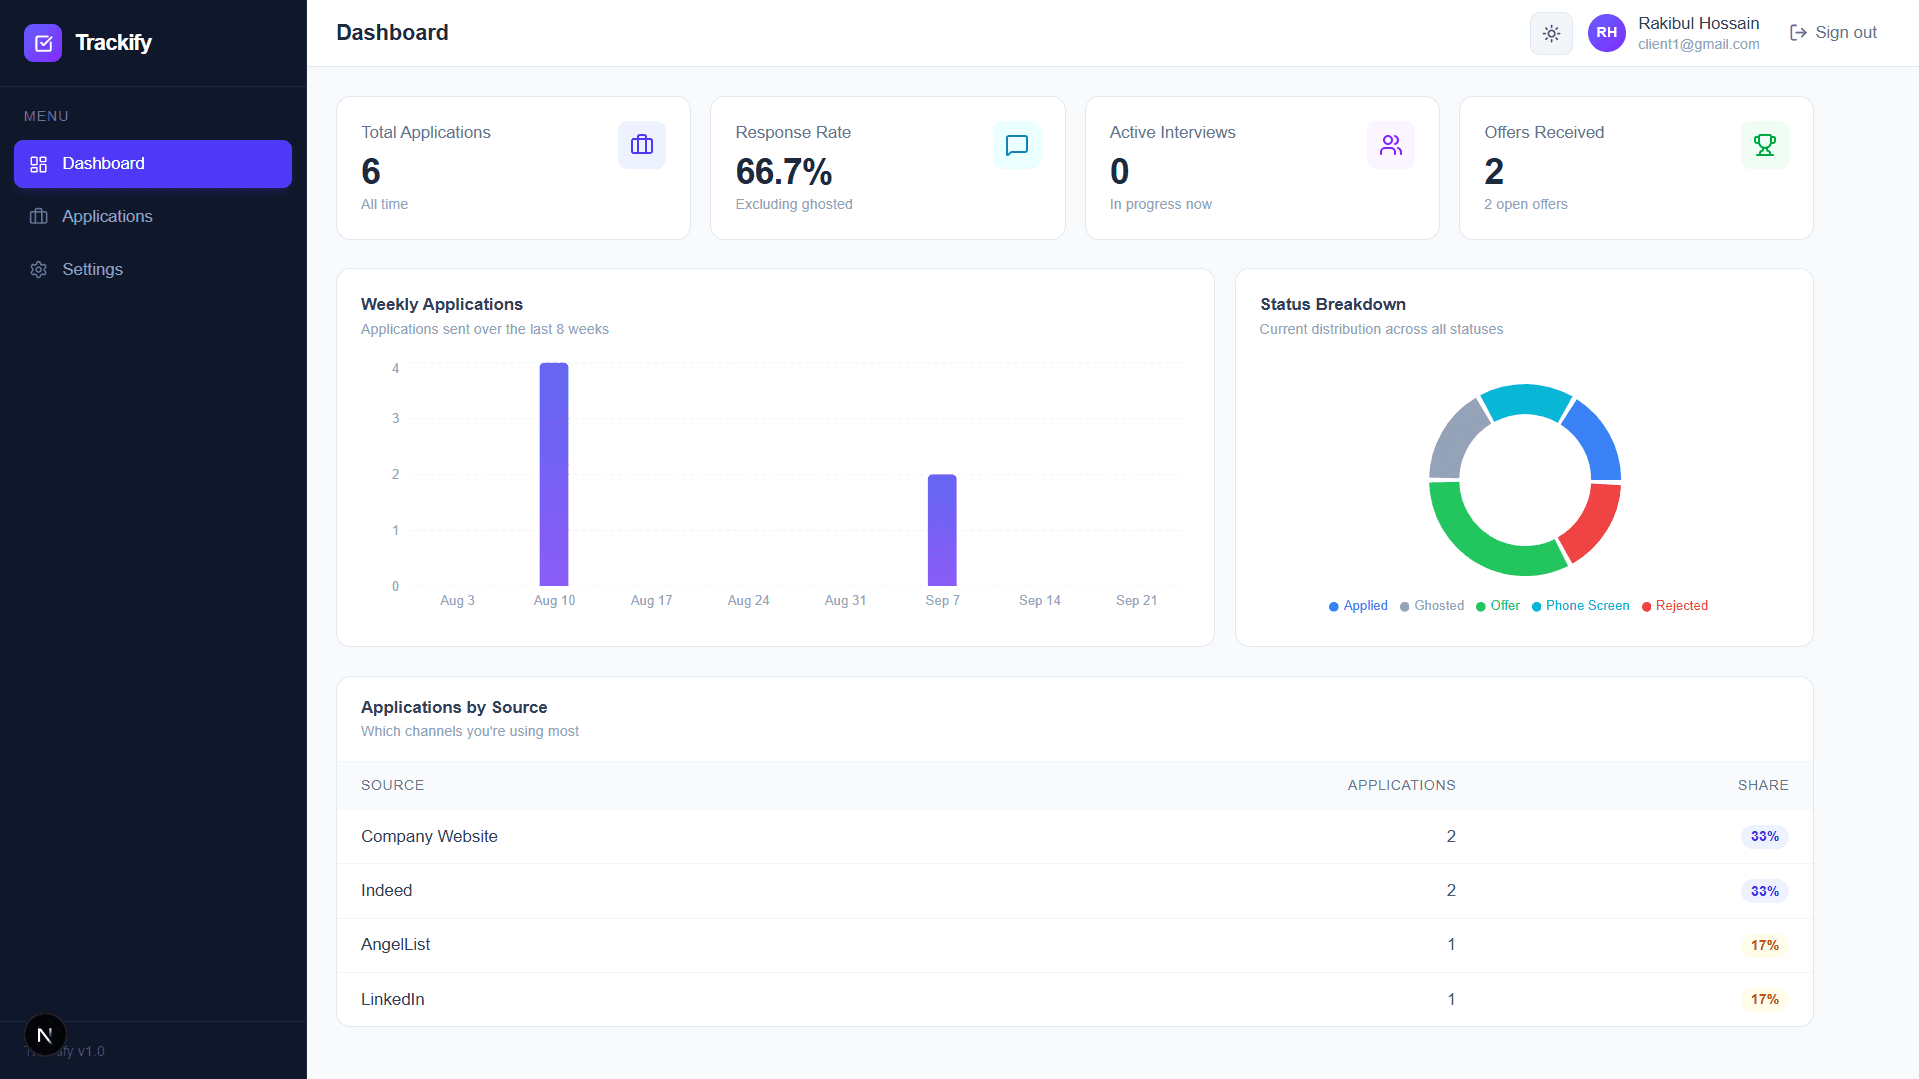The width and height of the screenshot is (1919, 1079).
Task: Click the APPLICATIONS column header
Action: pyautogui.click(x=1401, y=785)
